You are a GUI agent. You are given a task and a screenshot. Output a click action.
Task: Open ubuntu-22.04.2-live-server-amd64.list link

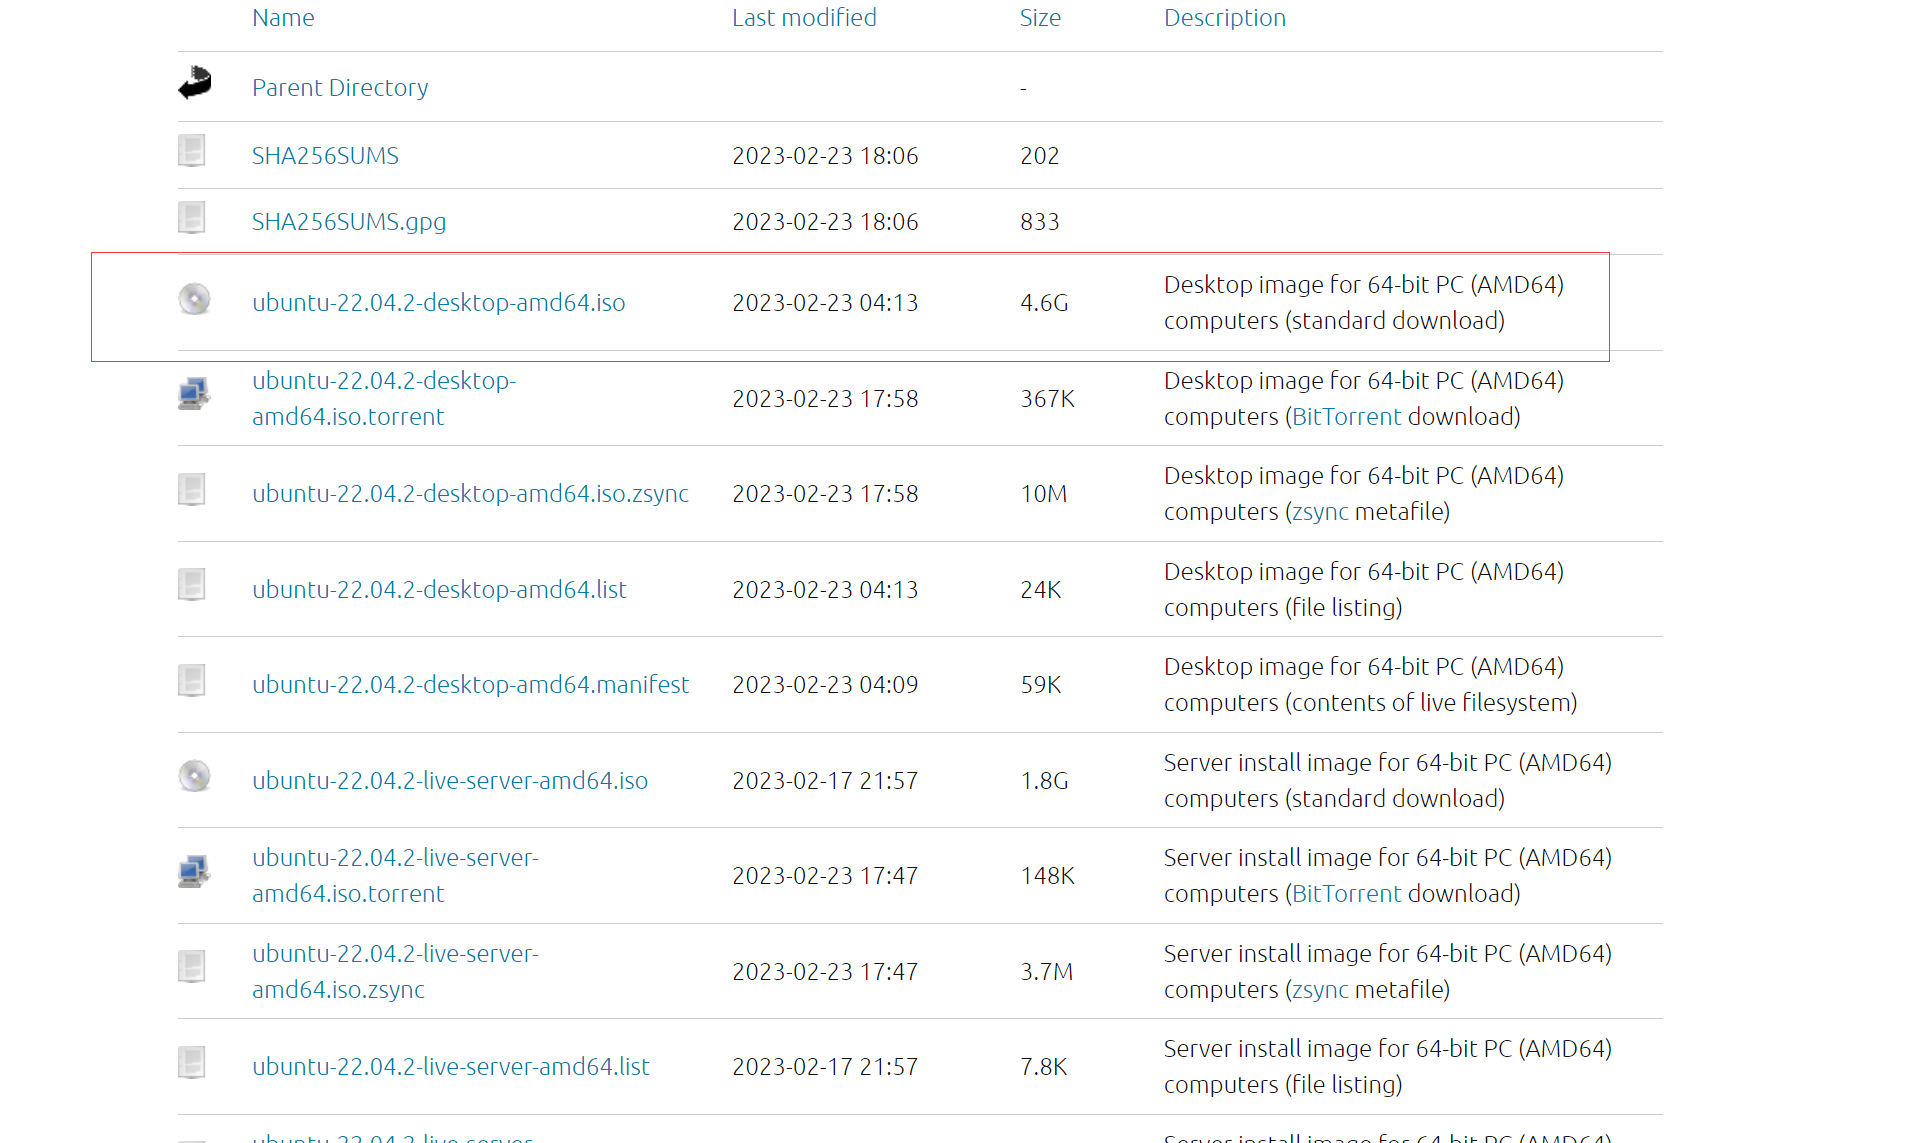pyautogui.click(x=451, y=1067)
